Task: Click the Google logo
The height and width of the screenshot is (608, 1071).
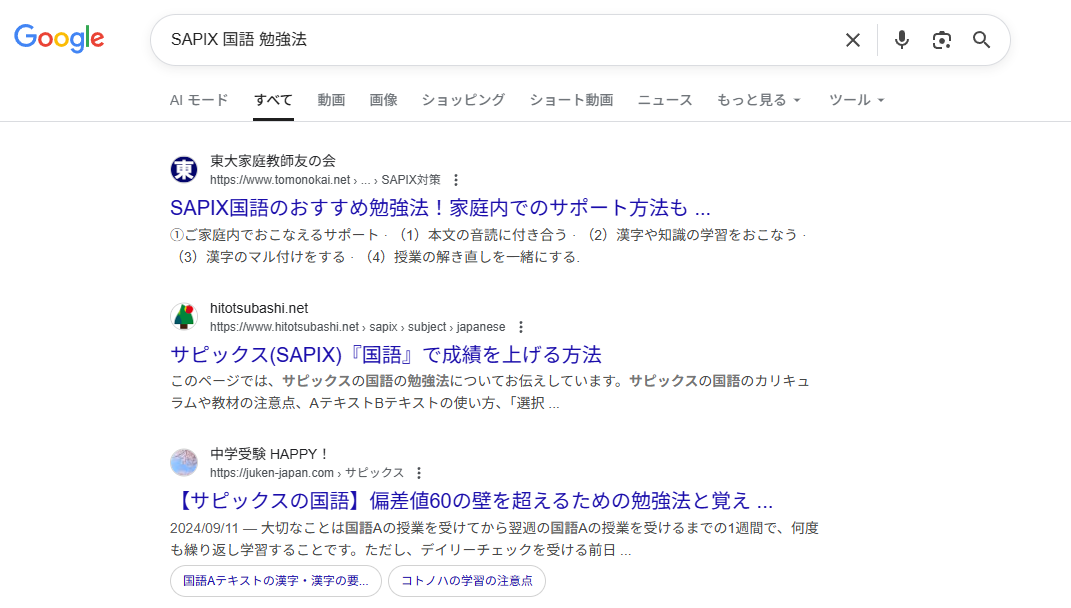Action: click(x=59, y=39)
